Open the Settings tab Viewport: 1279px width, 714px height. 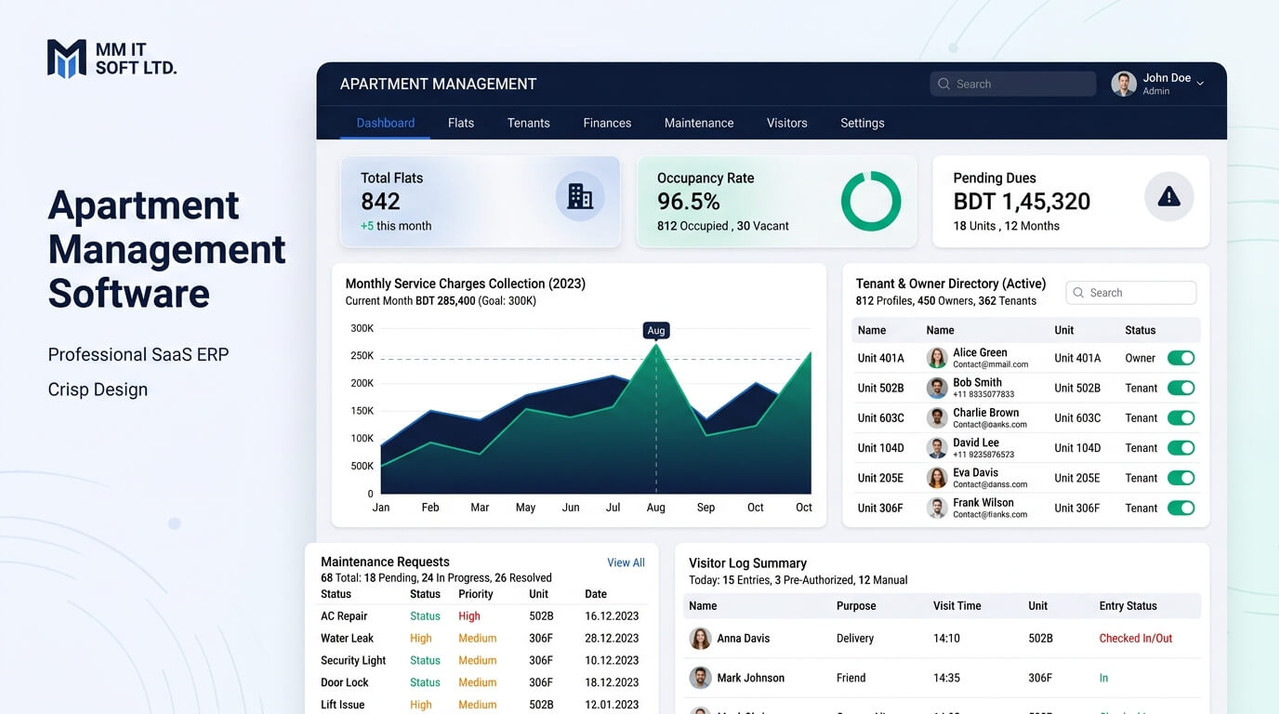[x=862, y=123]
